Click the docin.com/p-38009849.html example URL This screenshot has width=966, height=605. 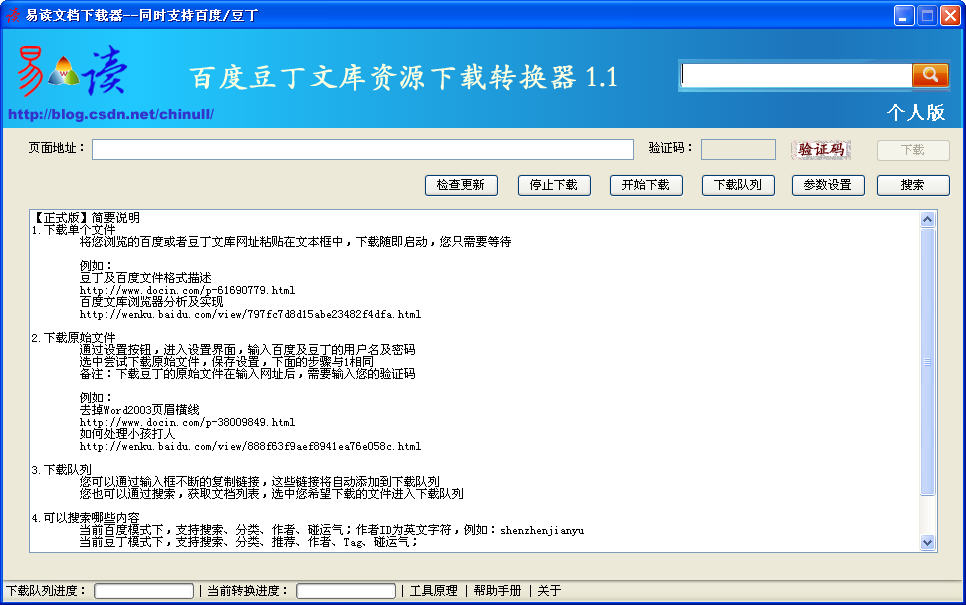click(187, 423)
